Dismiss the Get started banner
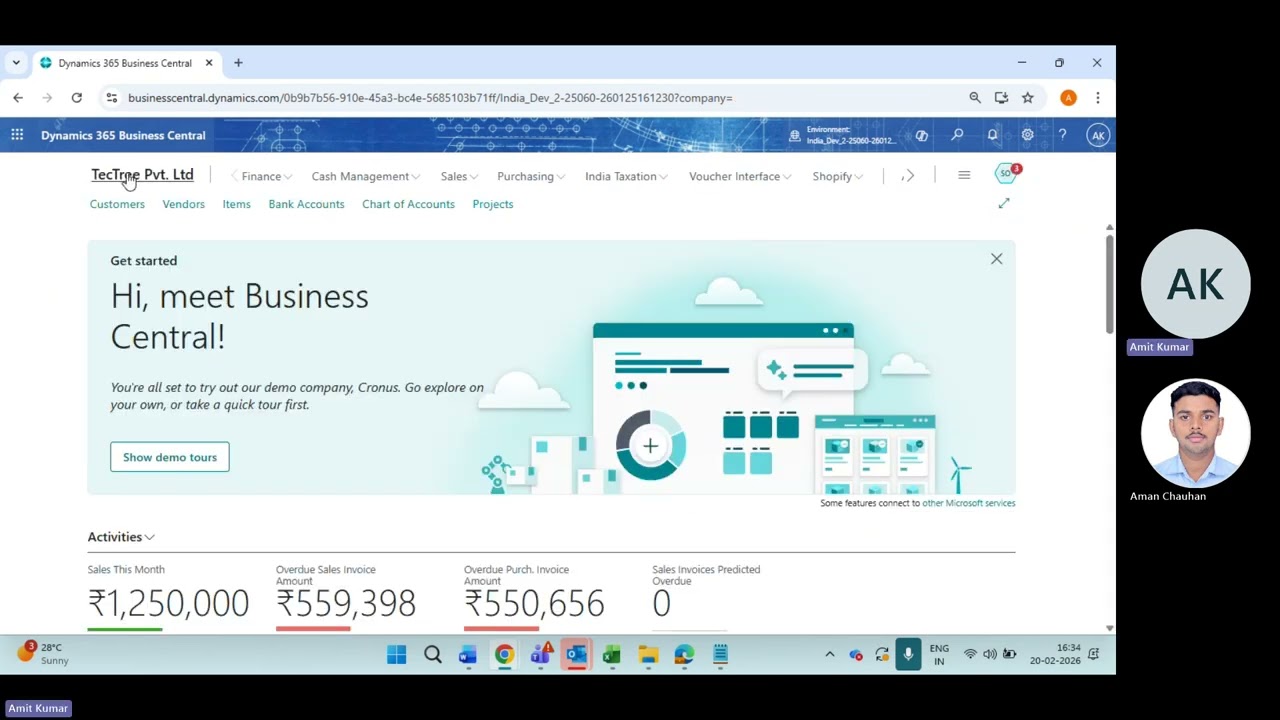This screenshot has height=720, width=1280. point(996,259)
